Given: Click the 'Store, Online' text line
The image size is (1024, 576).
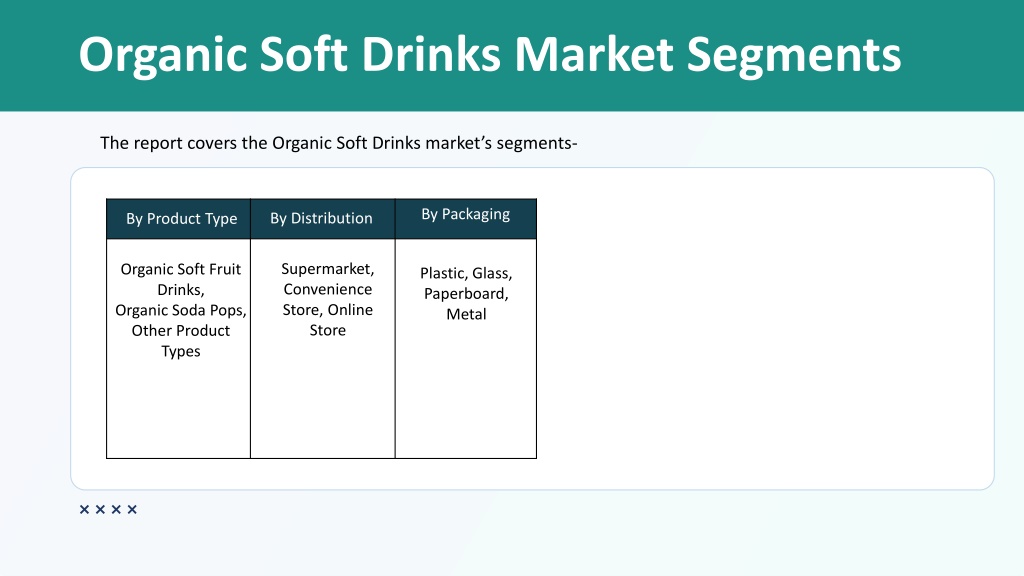Looking at the screenshot, I should point(328,310).
